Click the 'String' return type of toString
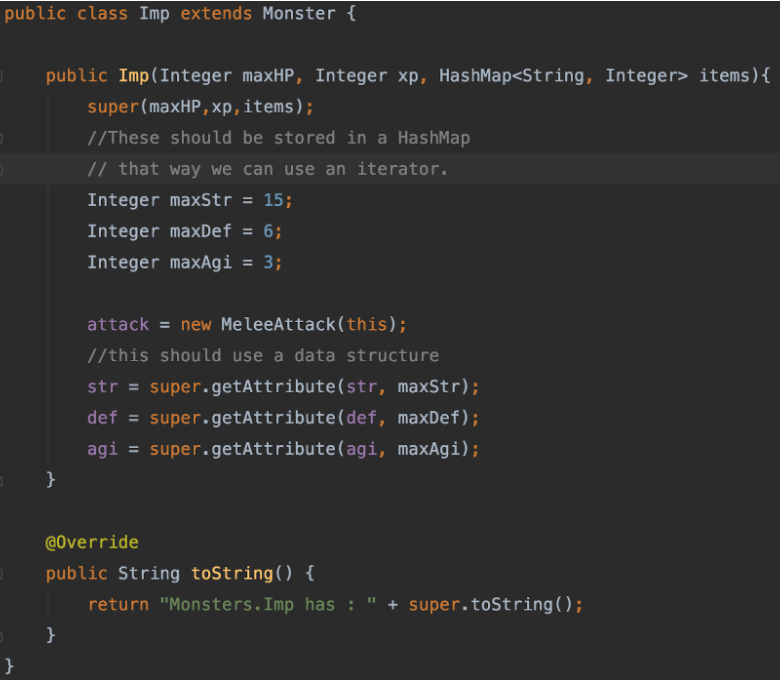Screen dimensions: 782x684 pyautogui.click(x=149, y=574)
